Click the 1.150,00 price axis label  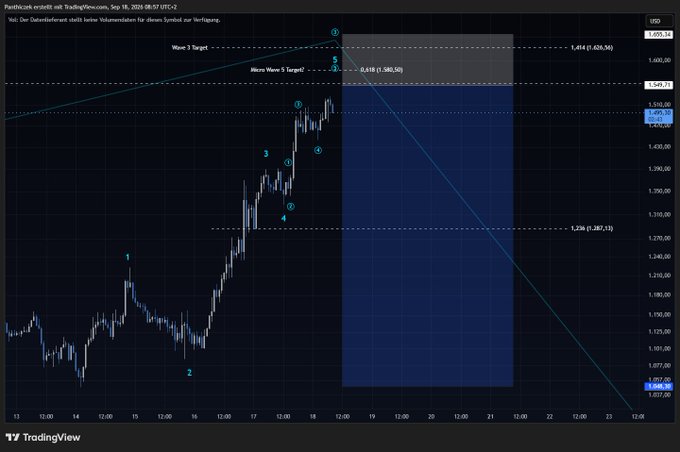(659, 314)
